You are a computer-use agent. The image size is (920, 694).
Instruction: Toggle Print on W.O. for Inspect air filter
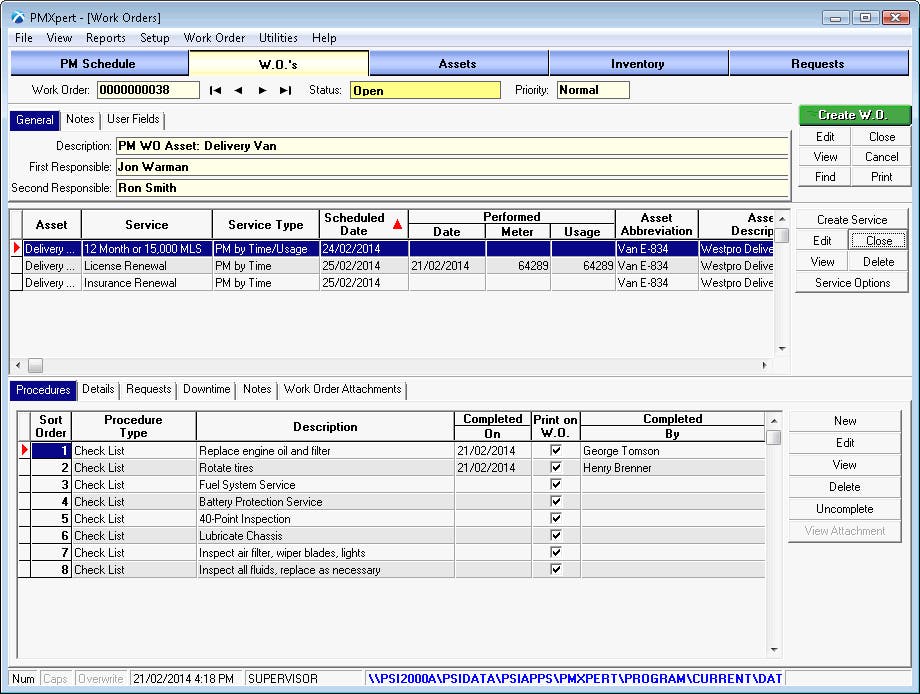[x=556, y=552]
